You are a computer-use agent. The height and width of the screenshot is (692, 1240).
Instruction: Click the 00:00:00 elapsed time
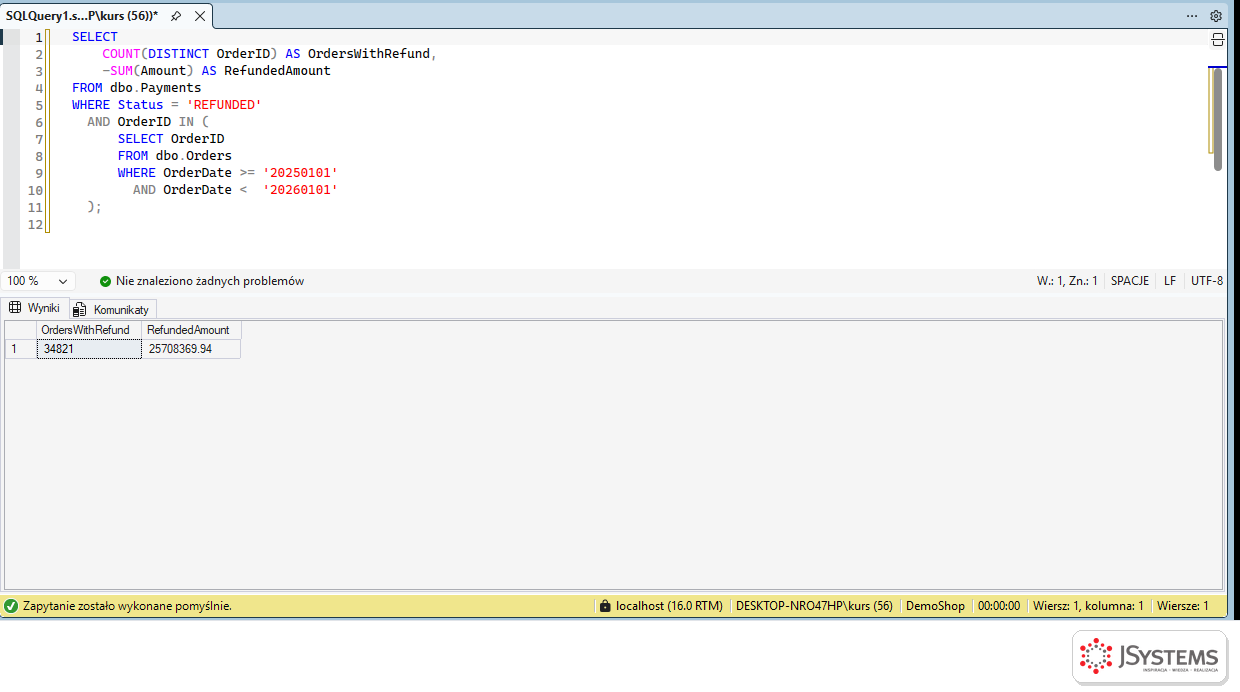click(999, 606)
